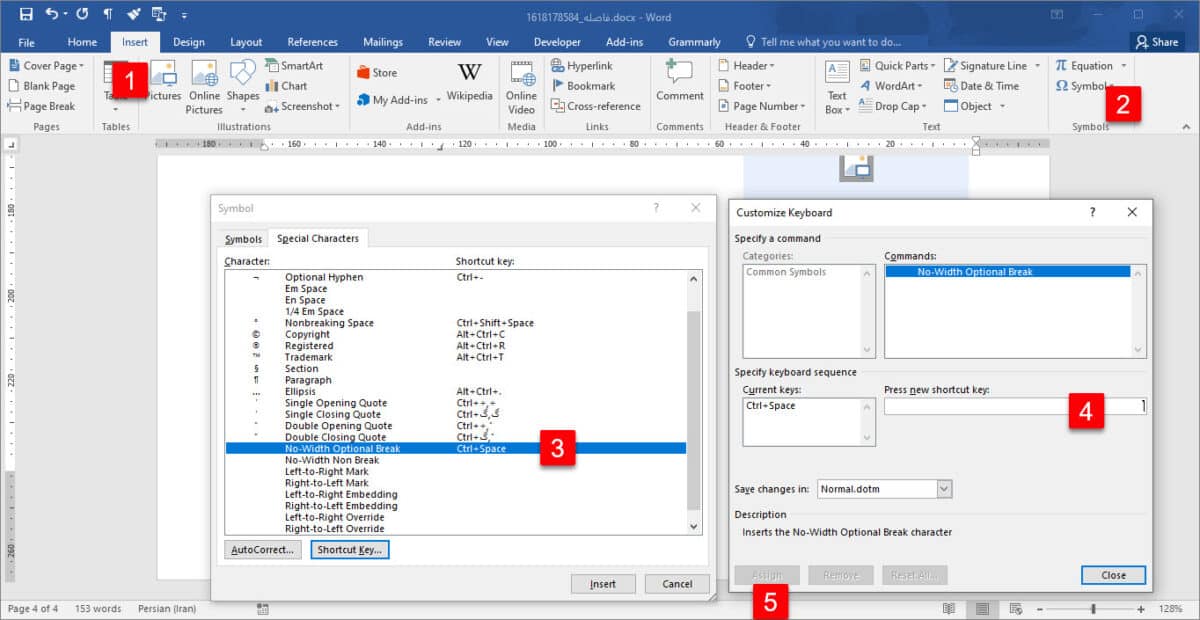Click Save icon in Quick Access Toolbar

click(26, 15)
